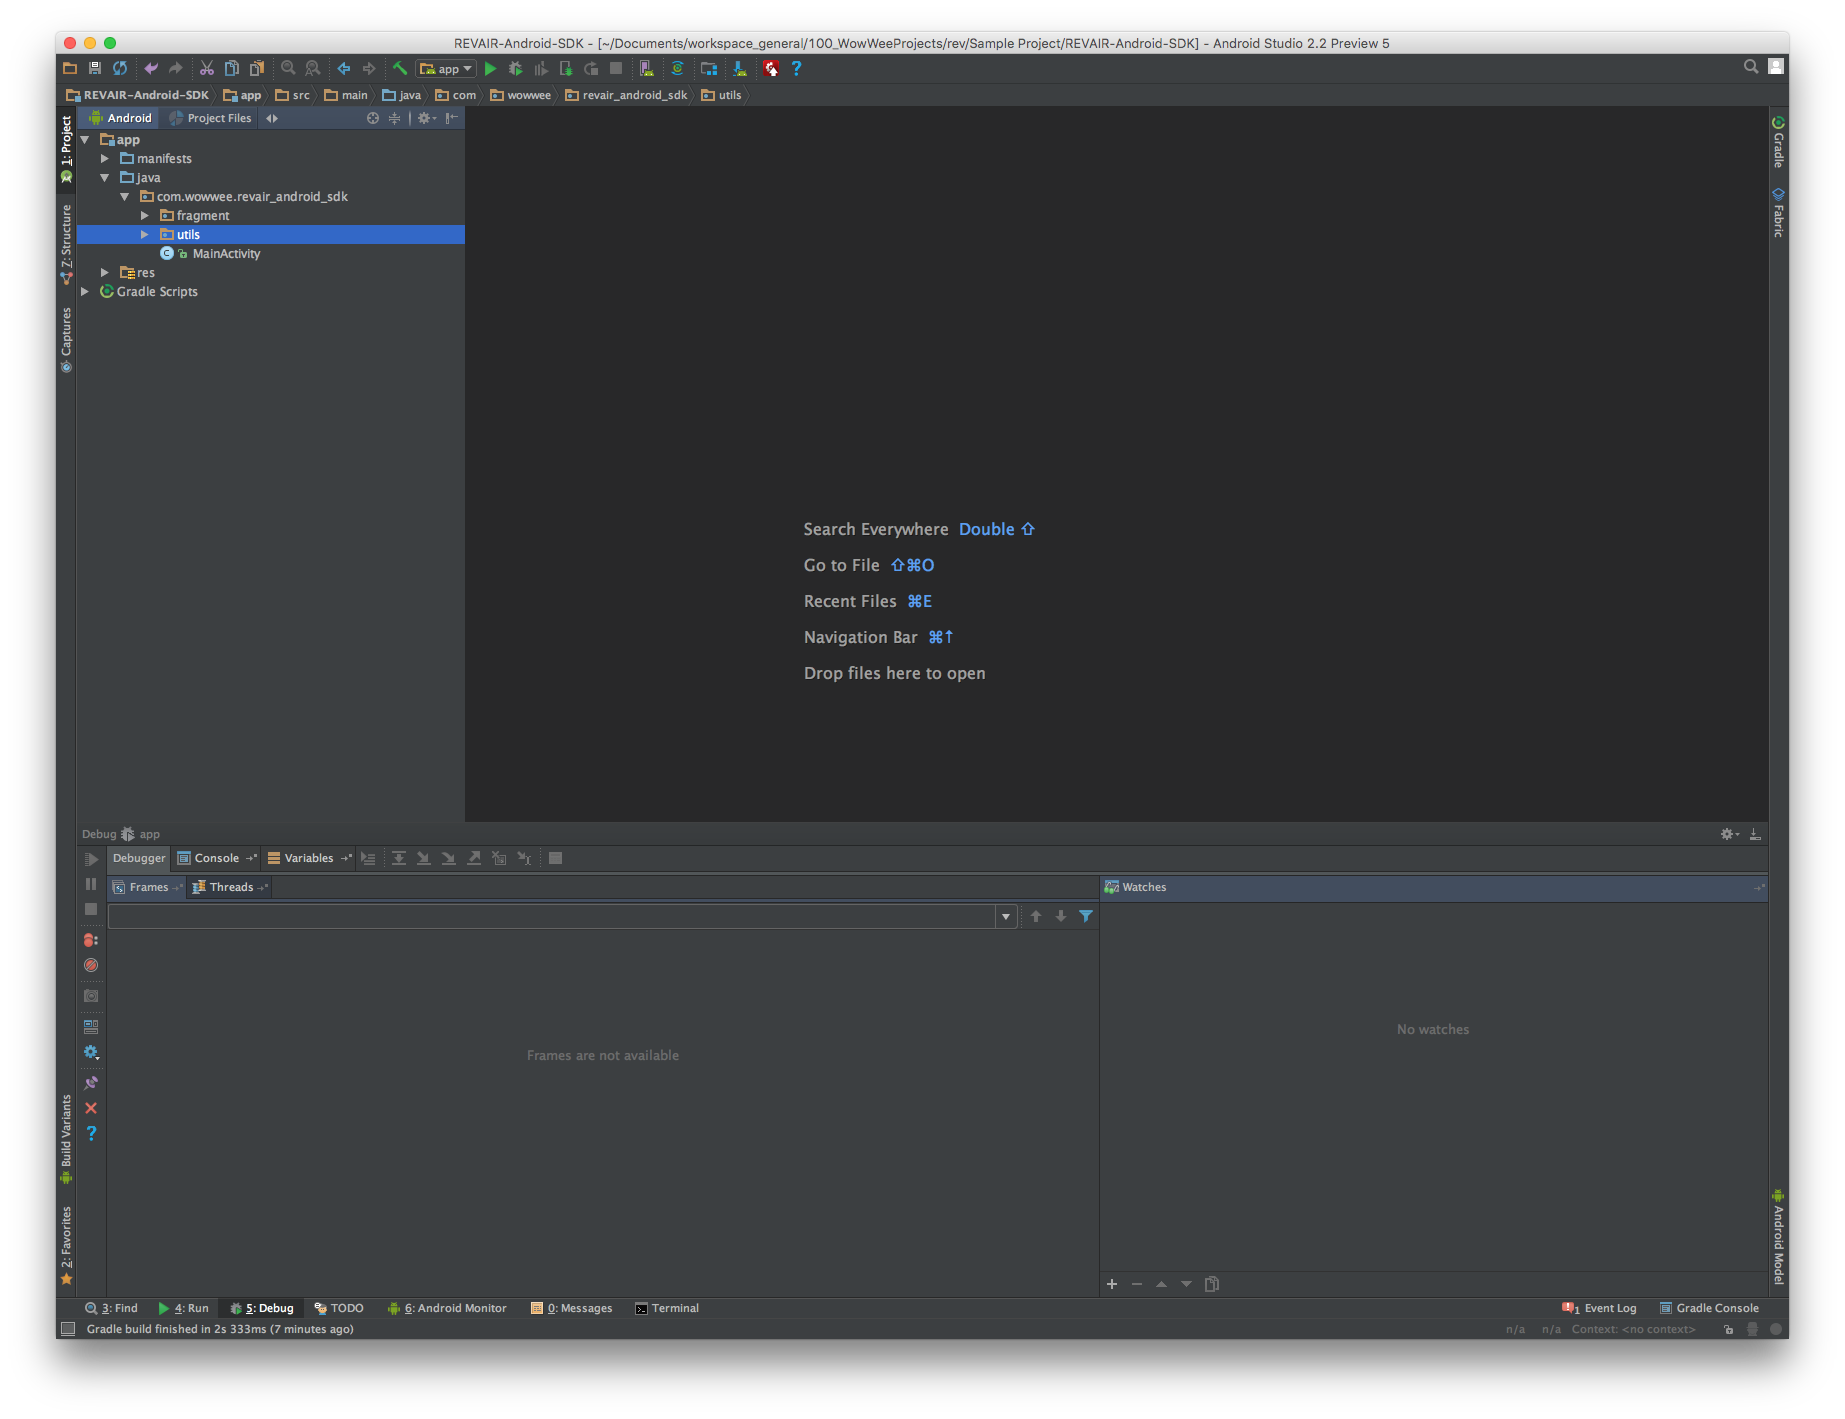Viewport: 1845px width, 1419px height.
Task: Save all files with the floppy icon
Action: (x=95, y=68)
